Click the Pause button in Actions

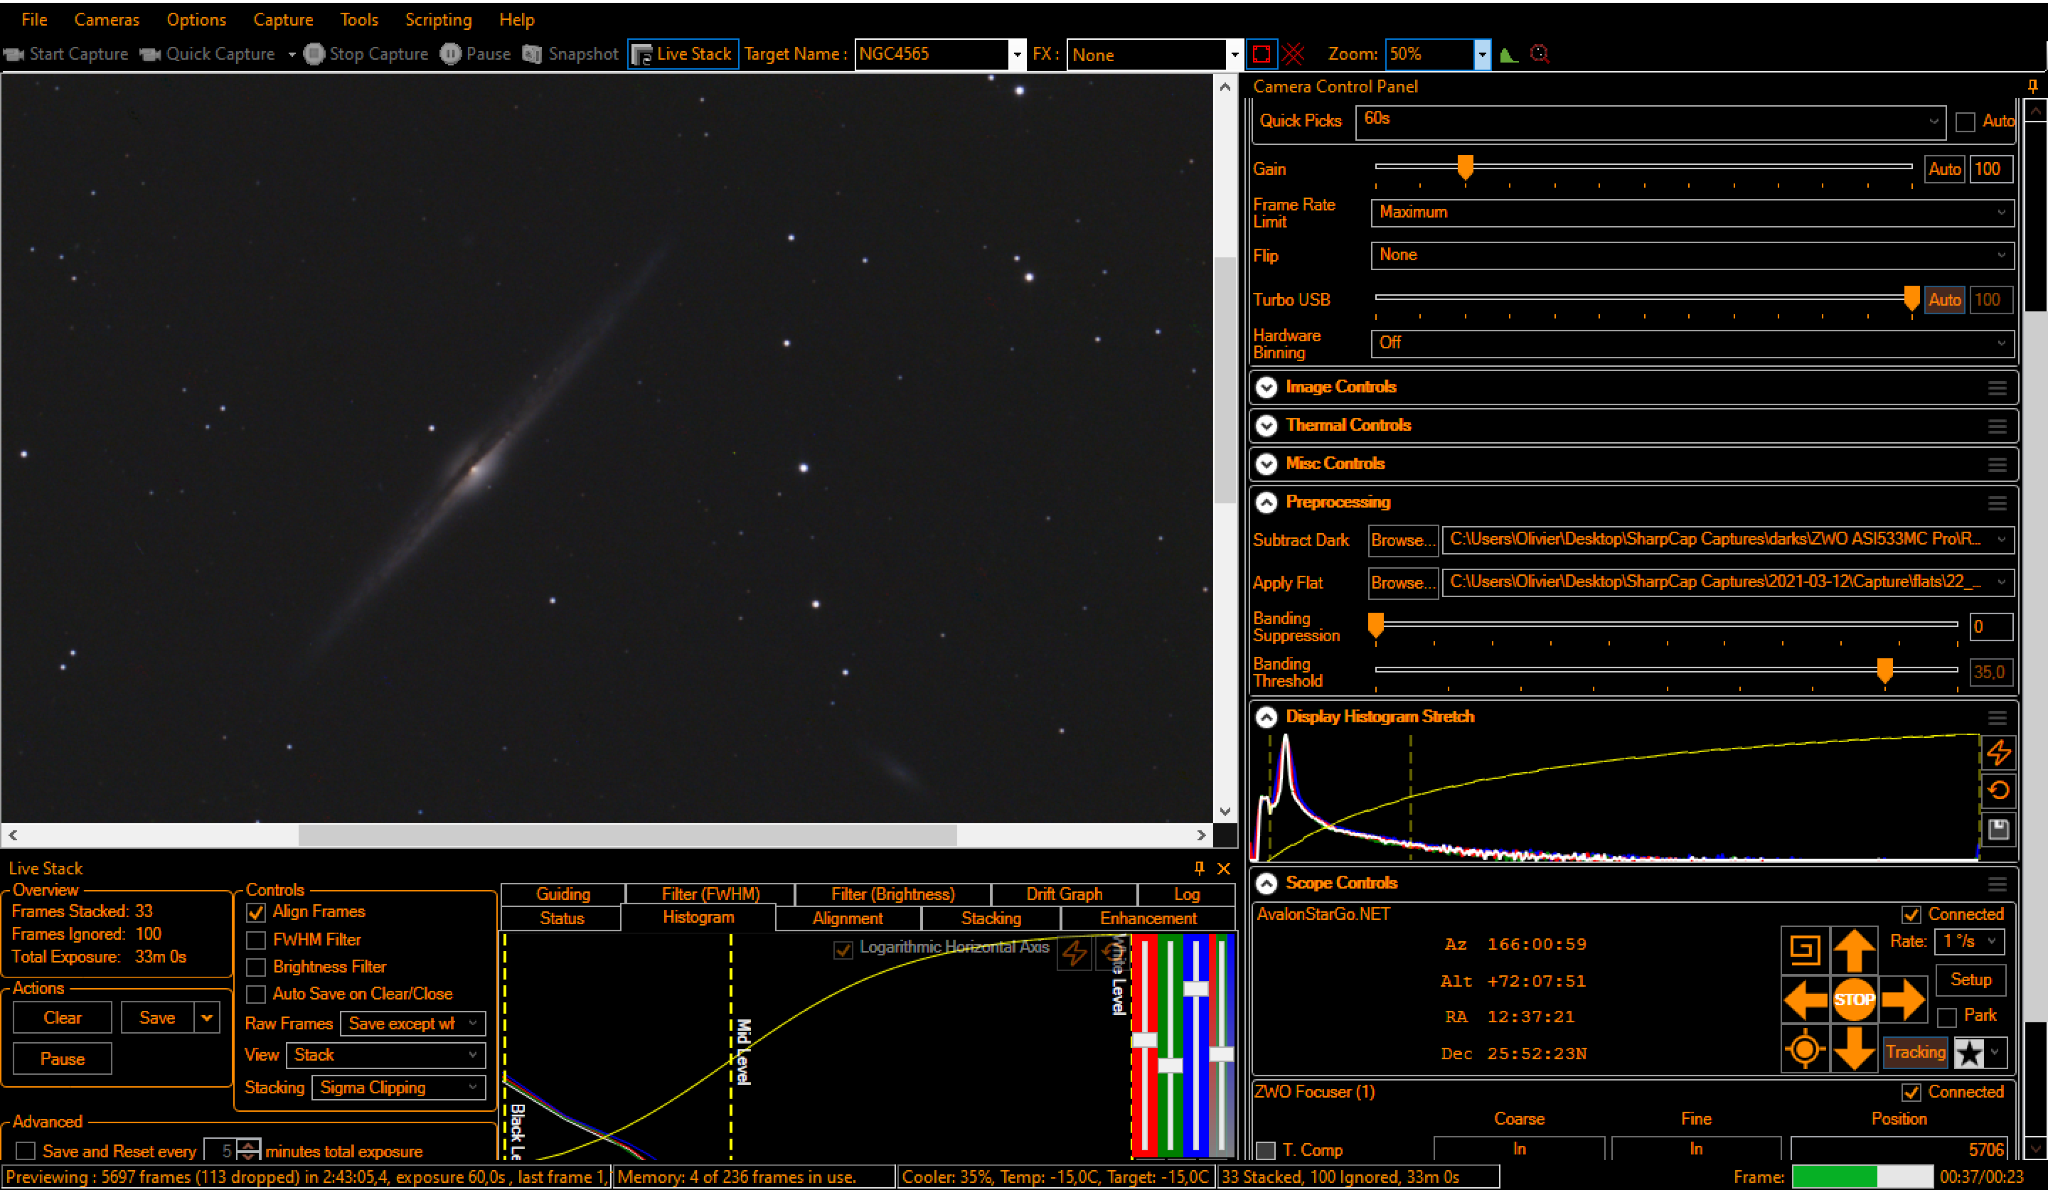point(62,1059)
